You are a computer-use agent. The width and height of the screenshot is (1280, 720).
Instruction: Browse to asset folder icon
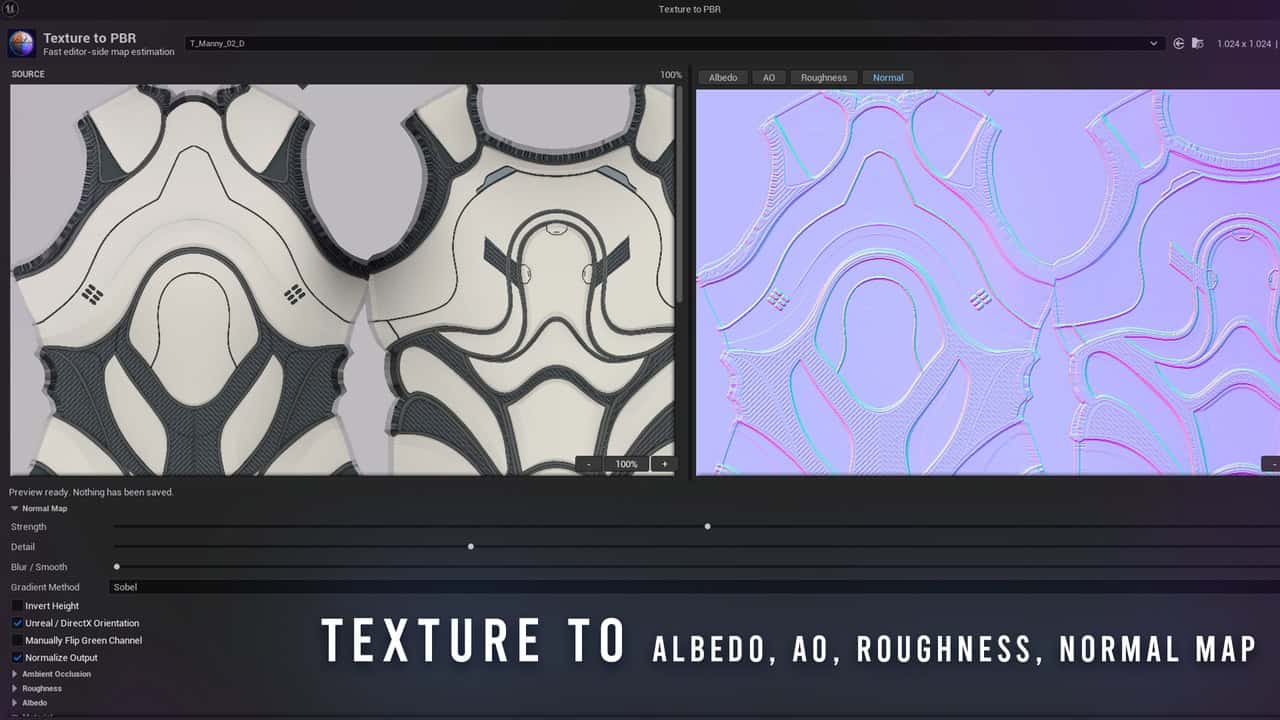(1197, 44)
